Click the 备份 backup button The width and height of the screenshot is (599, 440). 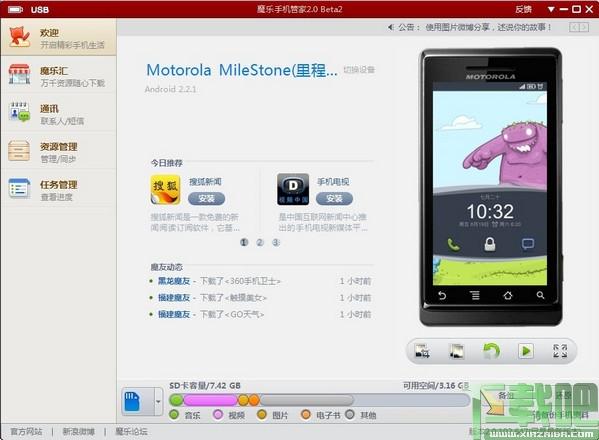[x=506, y=396]
